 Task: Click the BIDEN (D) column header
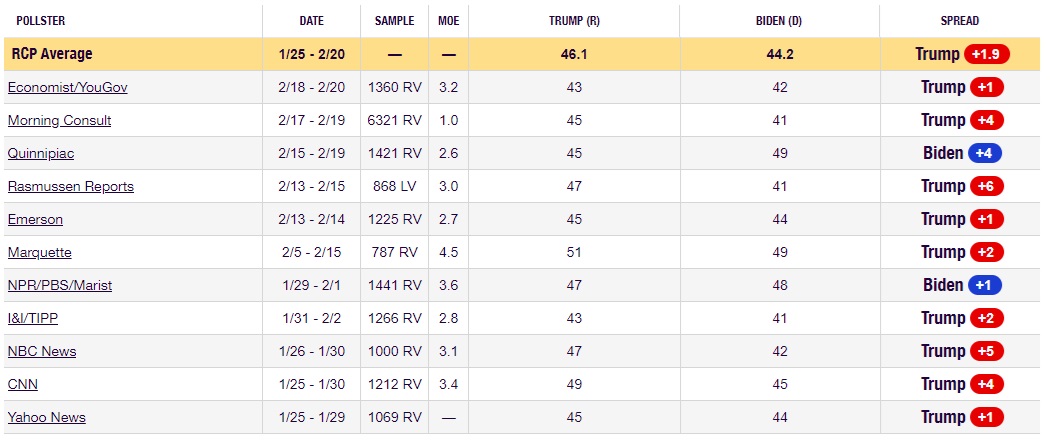point(779,21)
